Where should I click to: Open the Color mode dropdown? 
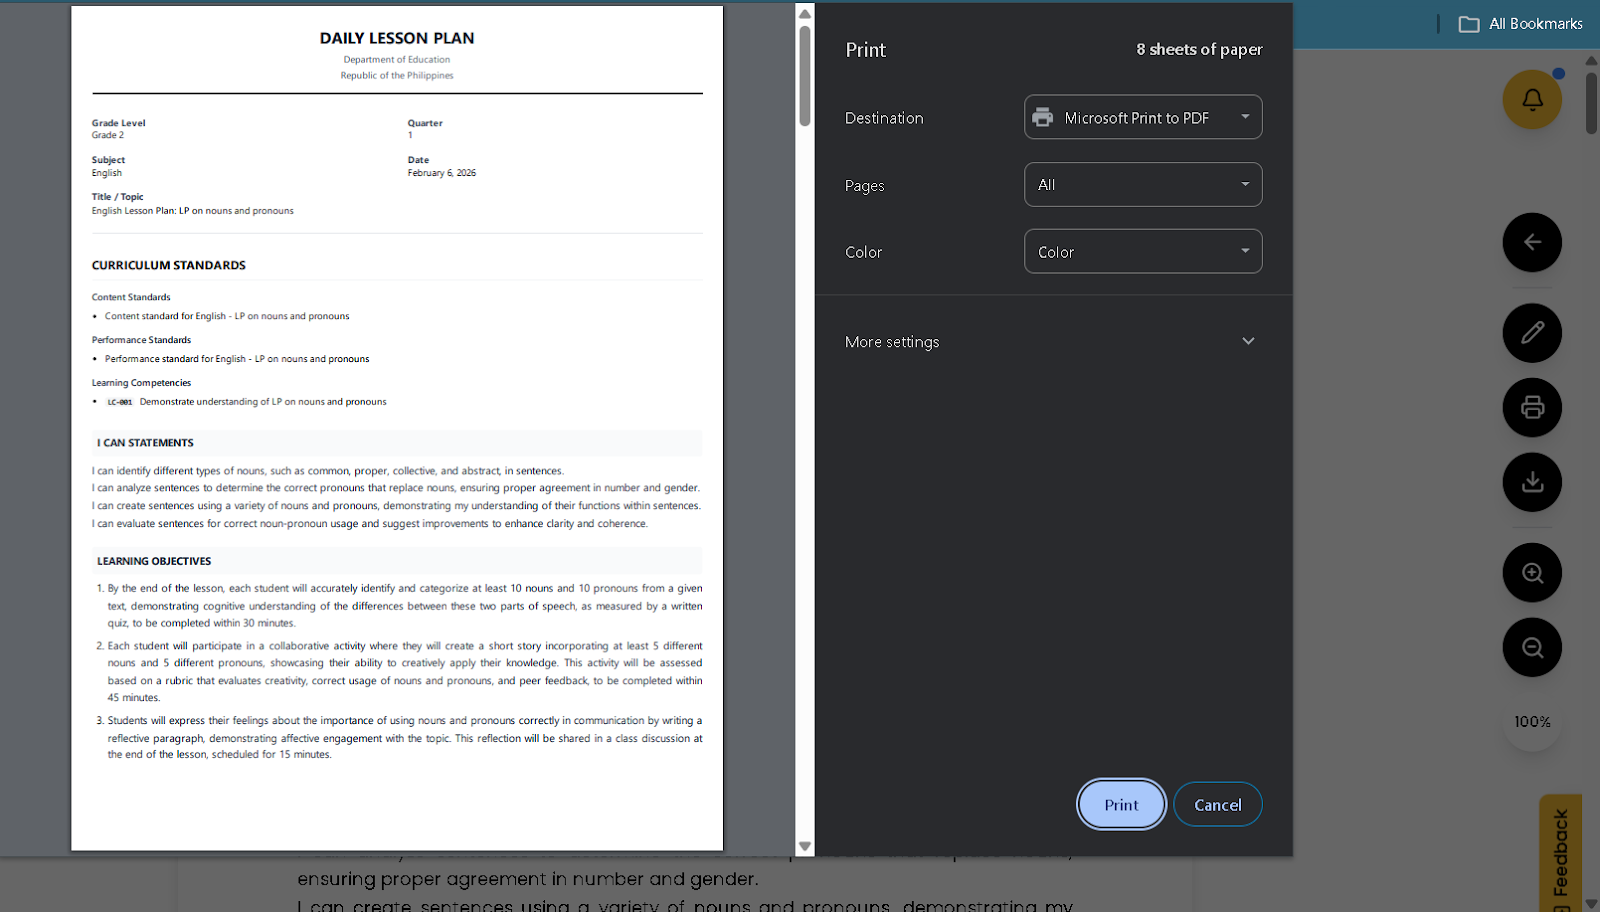click(x=1142, y=252)
